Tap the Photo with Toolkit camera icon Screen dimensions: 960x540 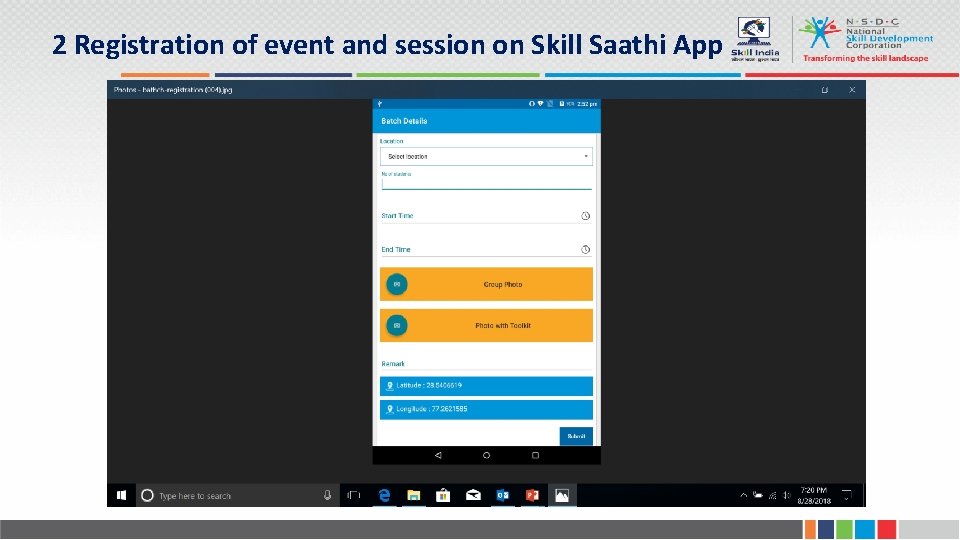[x=397, y=325]
